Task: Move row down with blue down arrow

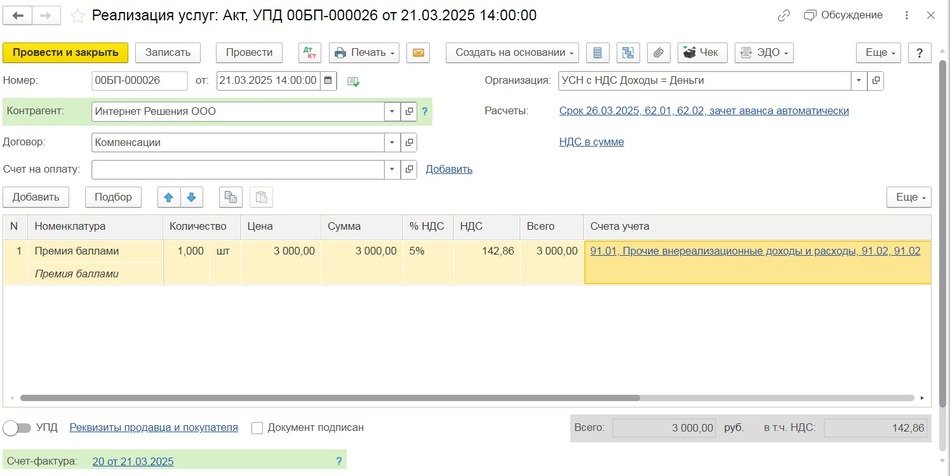Action: coord(192,197)
